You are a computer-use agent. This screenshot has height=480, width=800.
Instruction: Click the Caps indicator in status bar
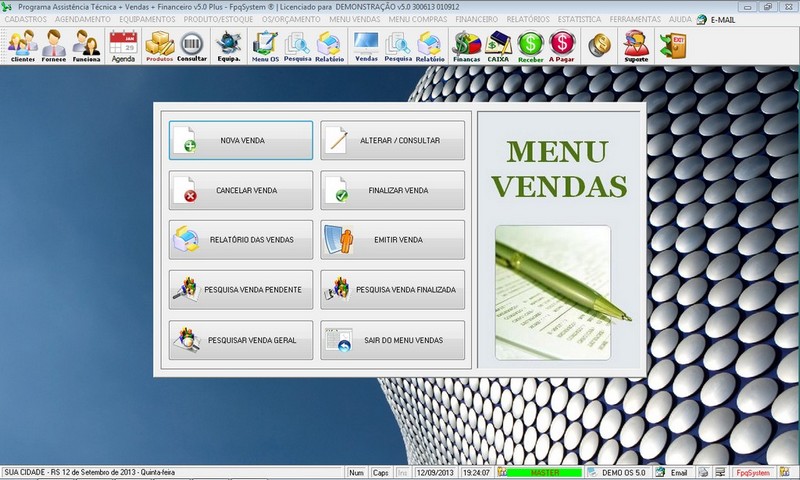[x=380, y=473]
